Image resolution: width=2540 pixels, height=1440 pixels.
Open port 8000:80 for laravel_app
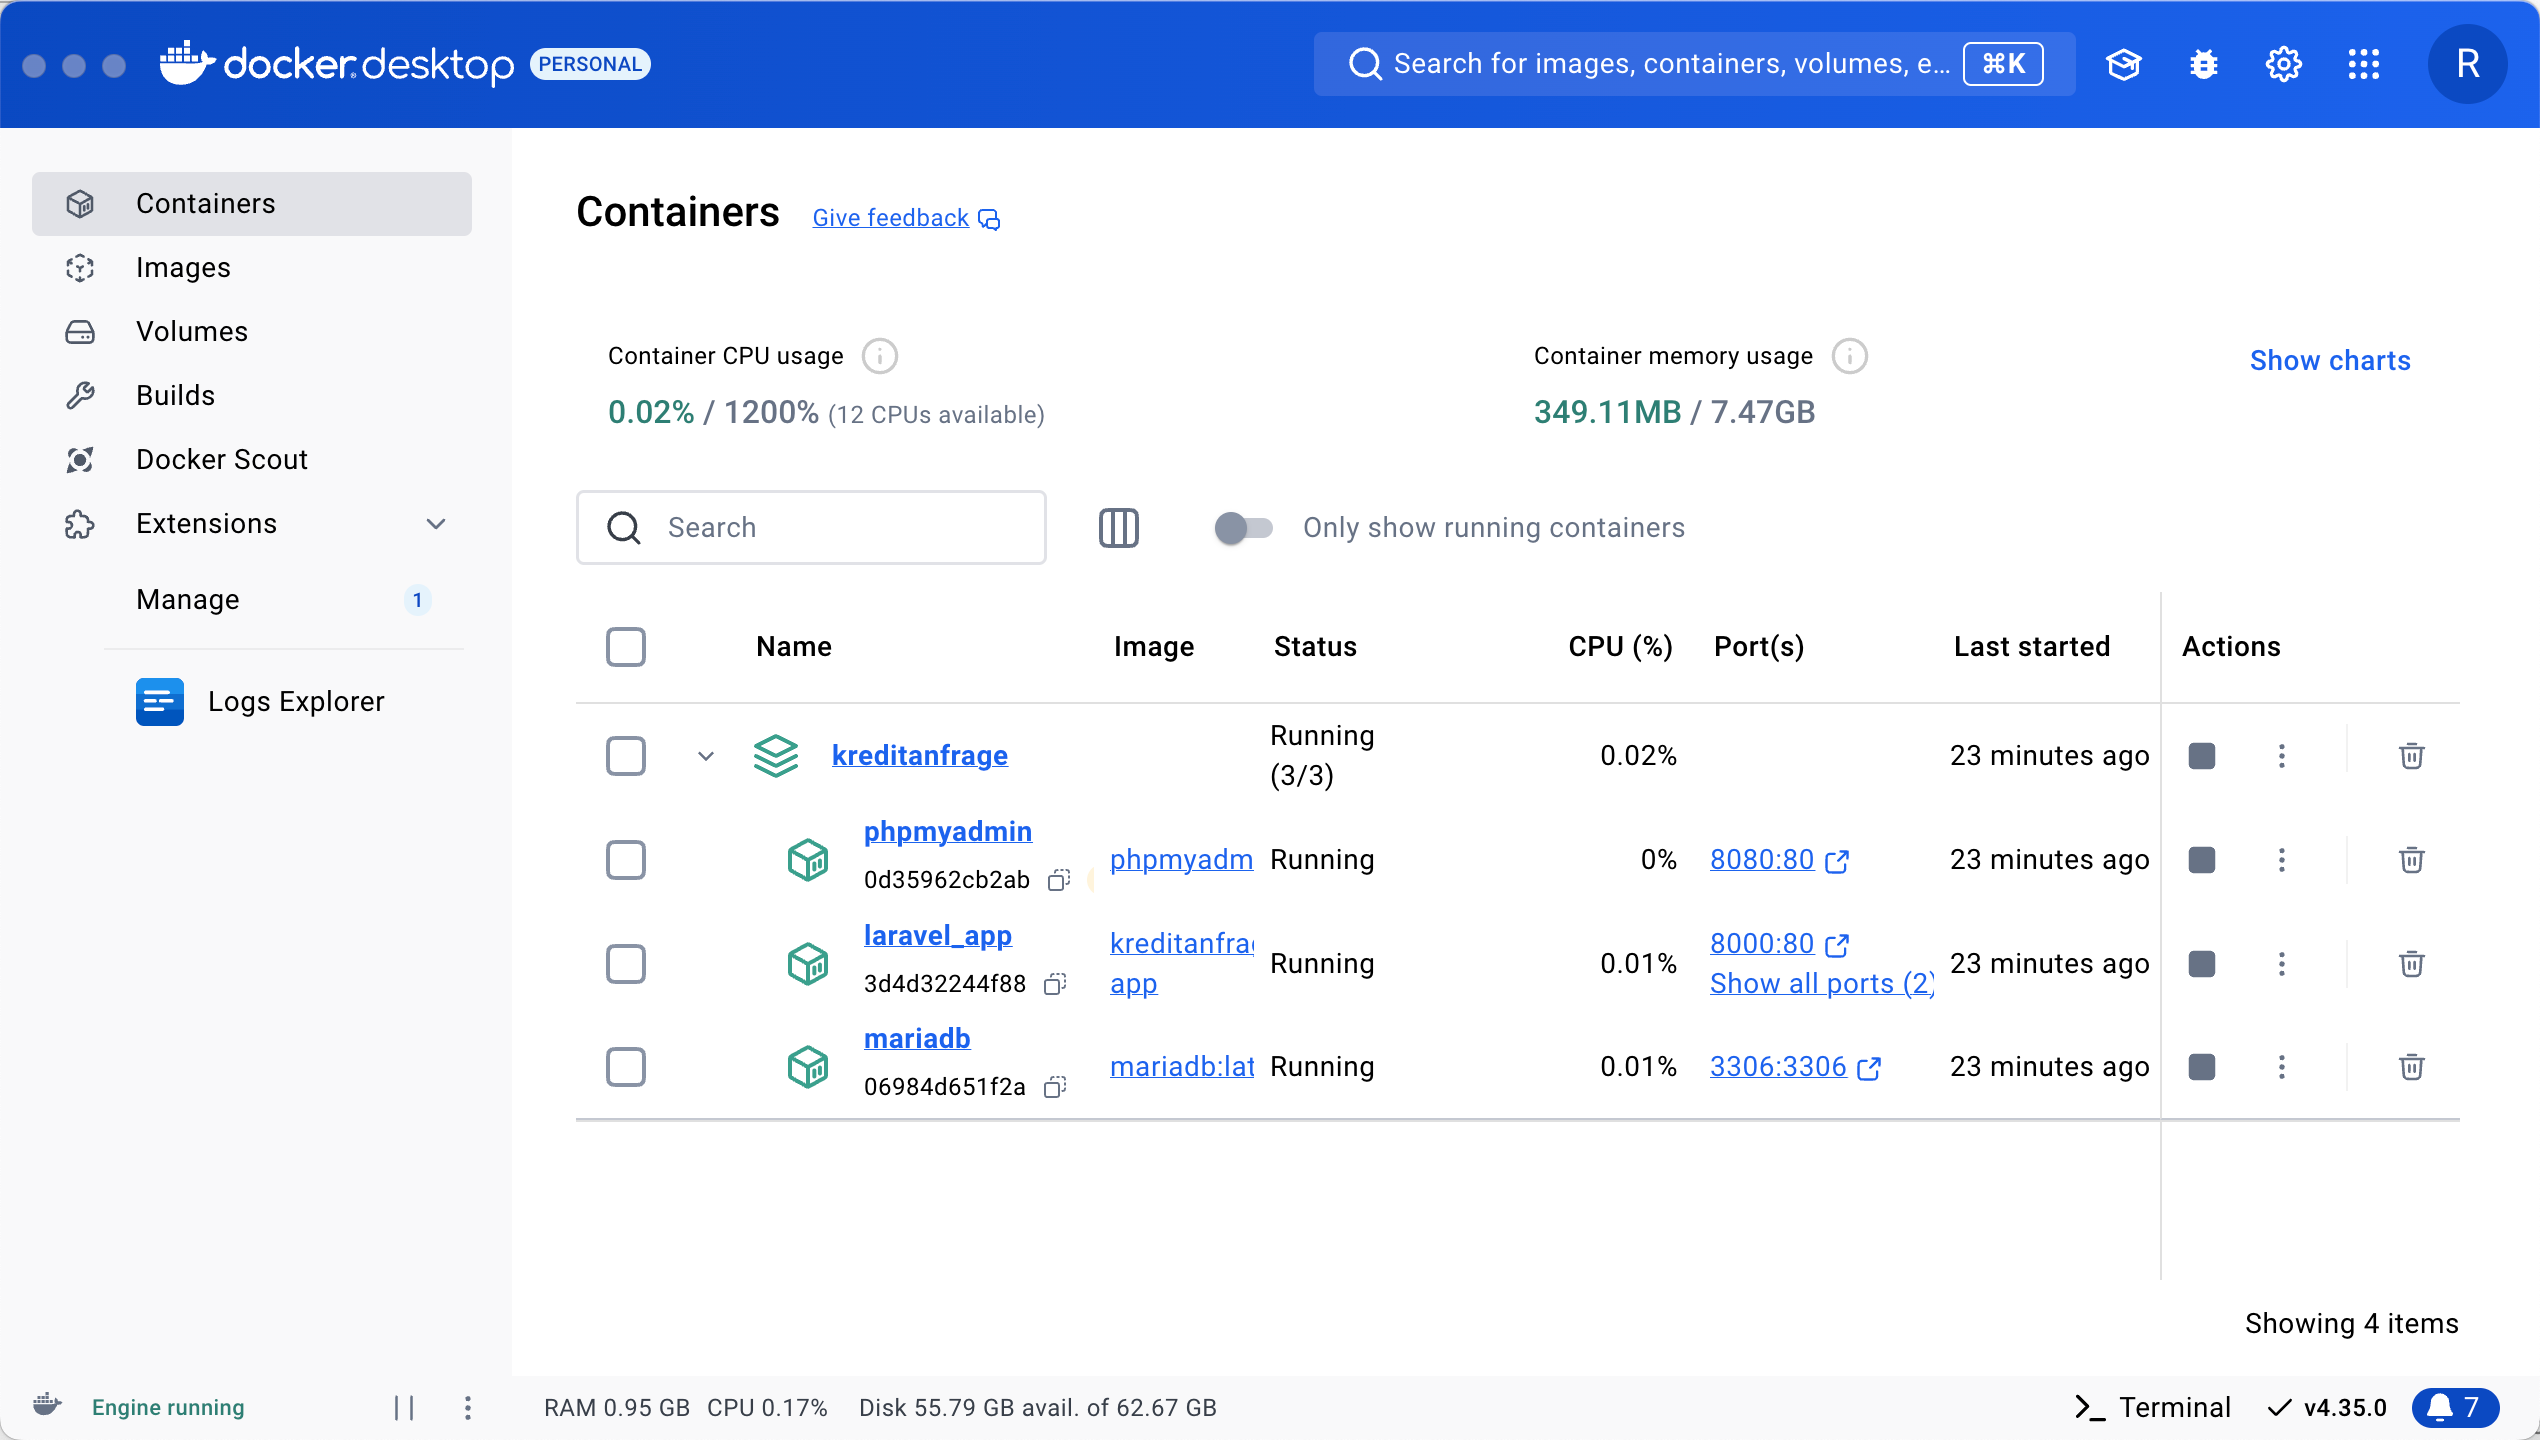coord(1780,944)
